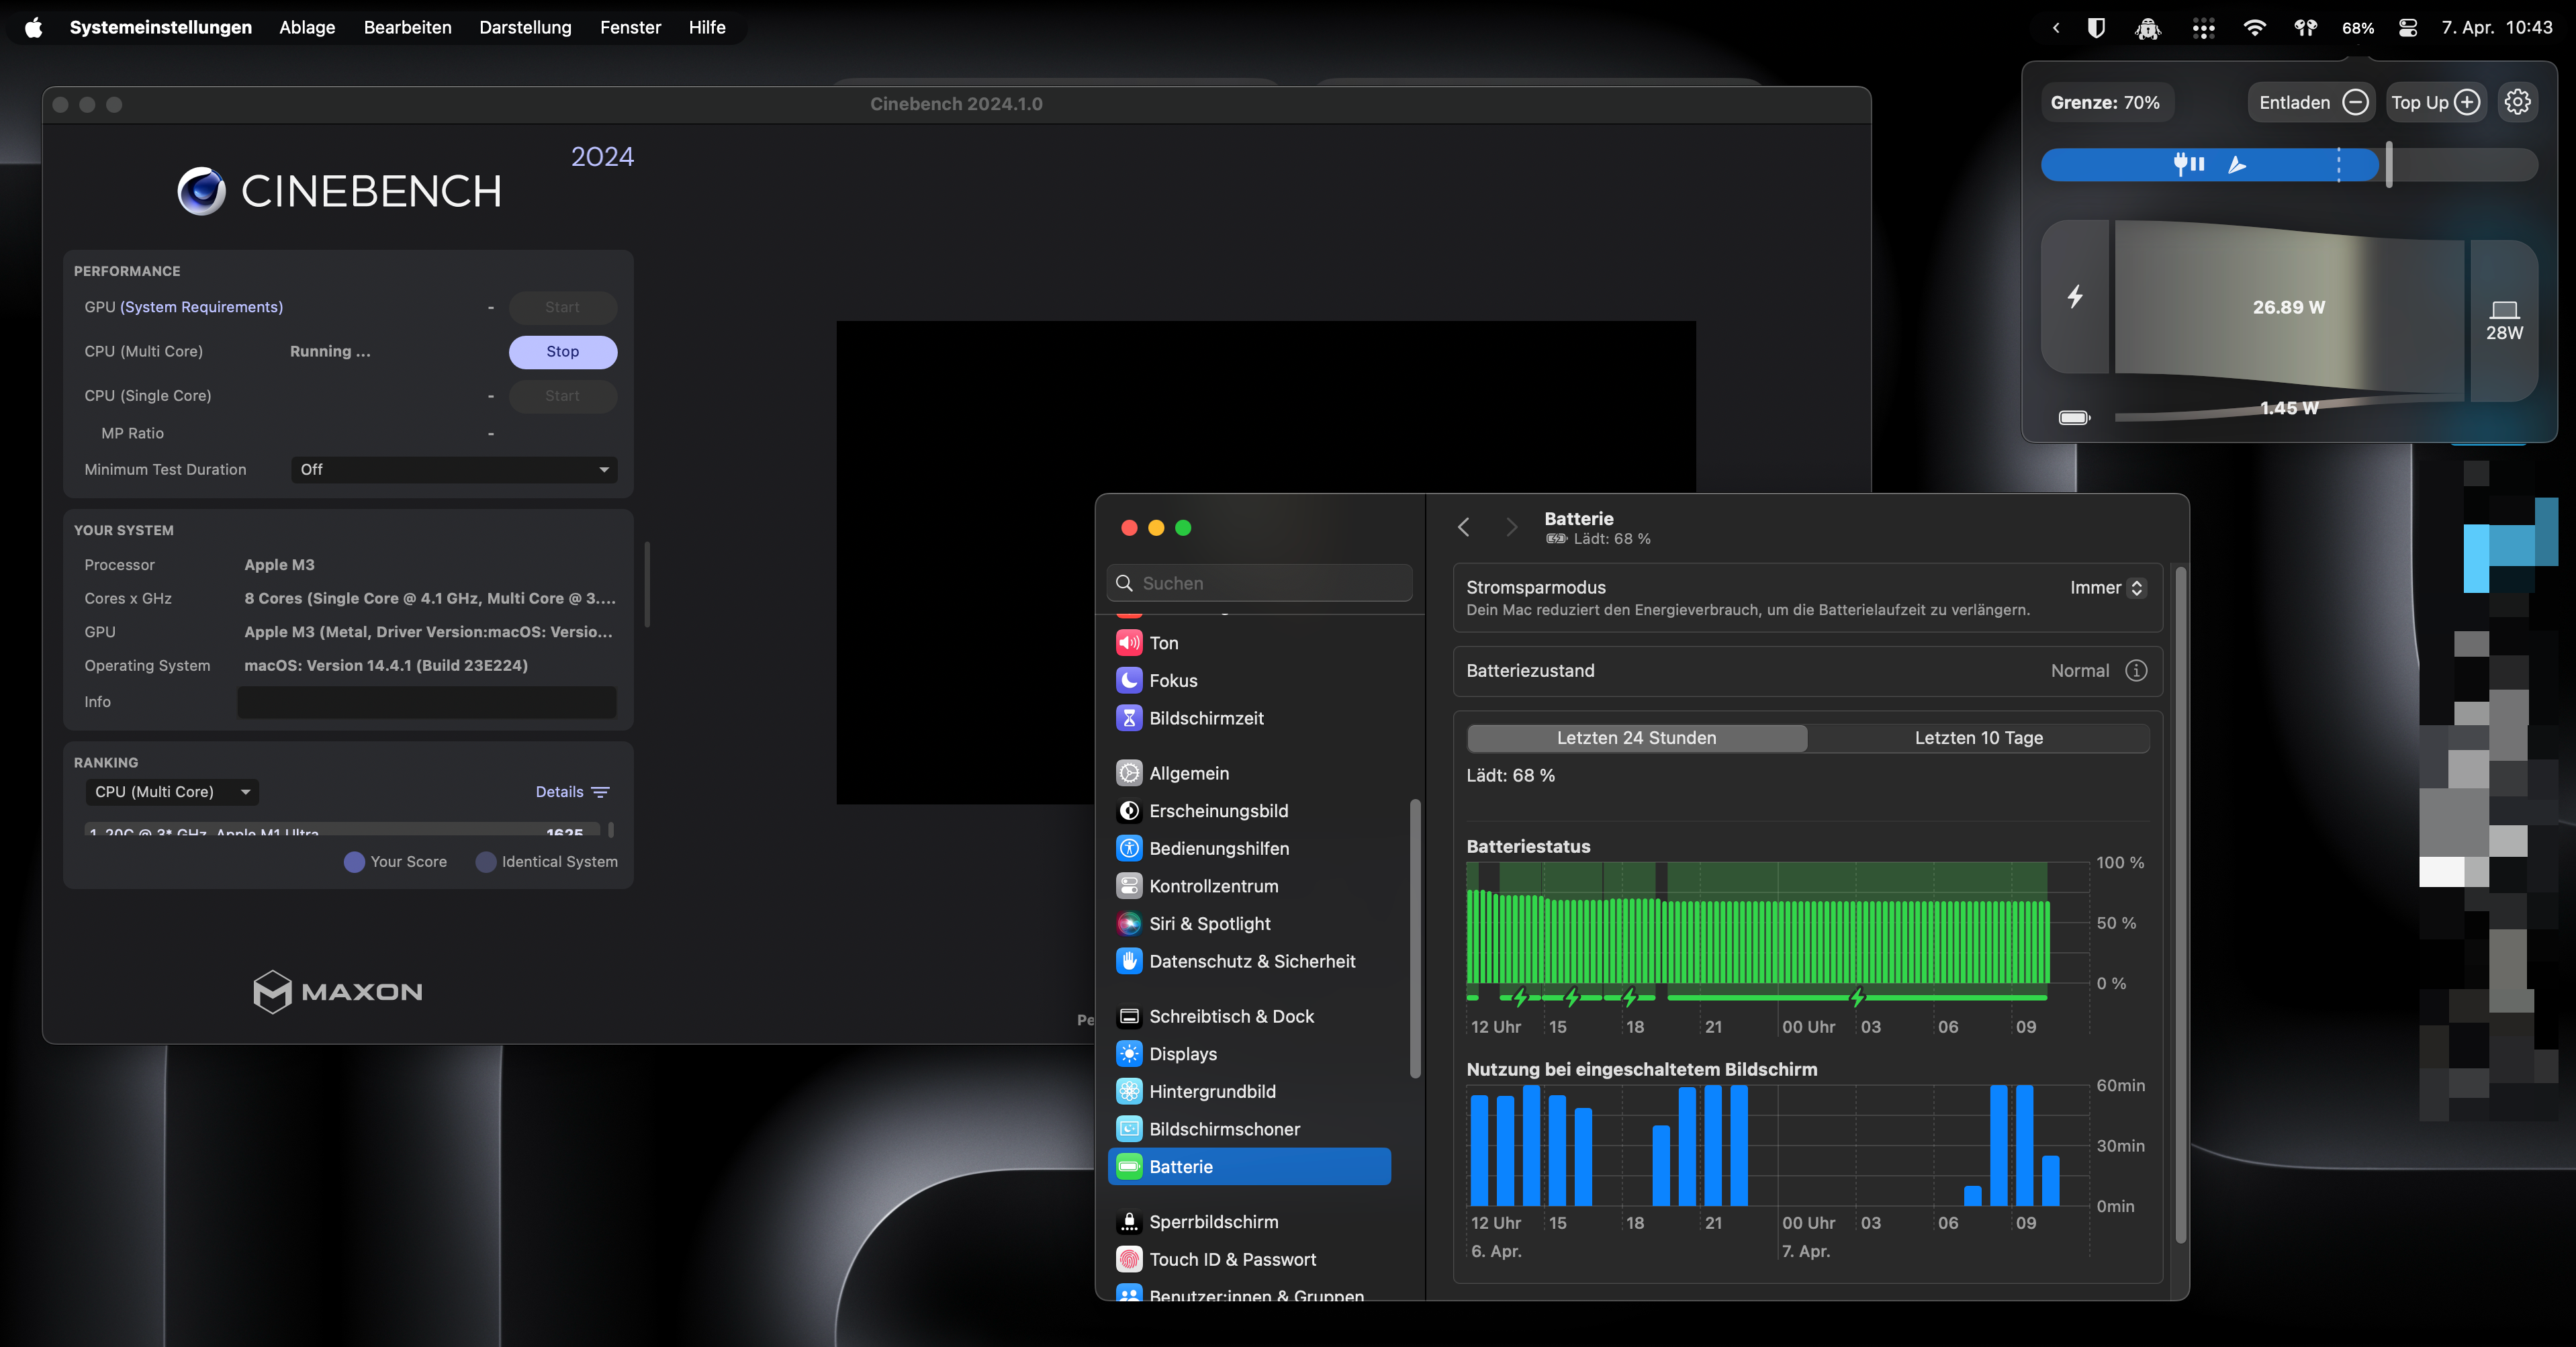2576x1347 pixels.
Task: Open the battery app settings gear
Action: point(2517,102)
